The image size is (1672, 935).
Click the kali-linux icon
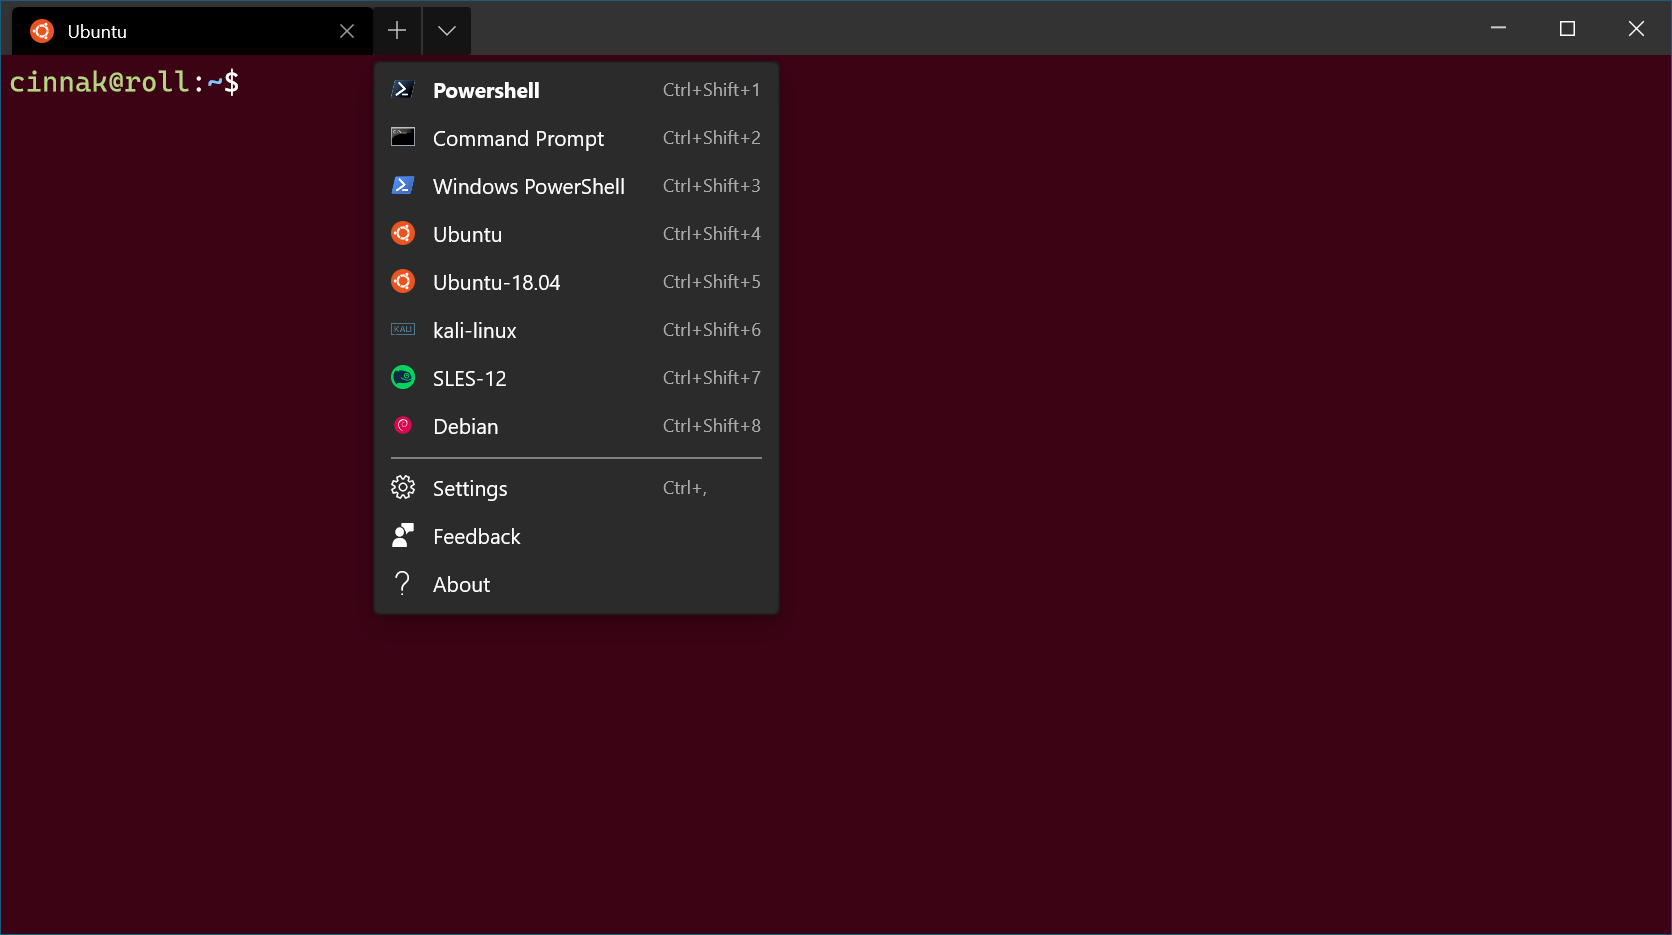(403, 329)
